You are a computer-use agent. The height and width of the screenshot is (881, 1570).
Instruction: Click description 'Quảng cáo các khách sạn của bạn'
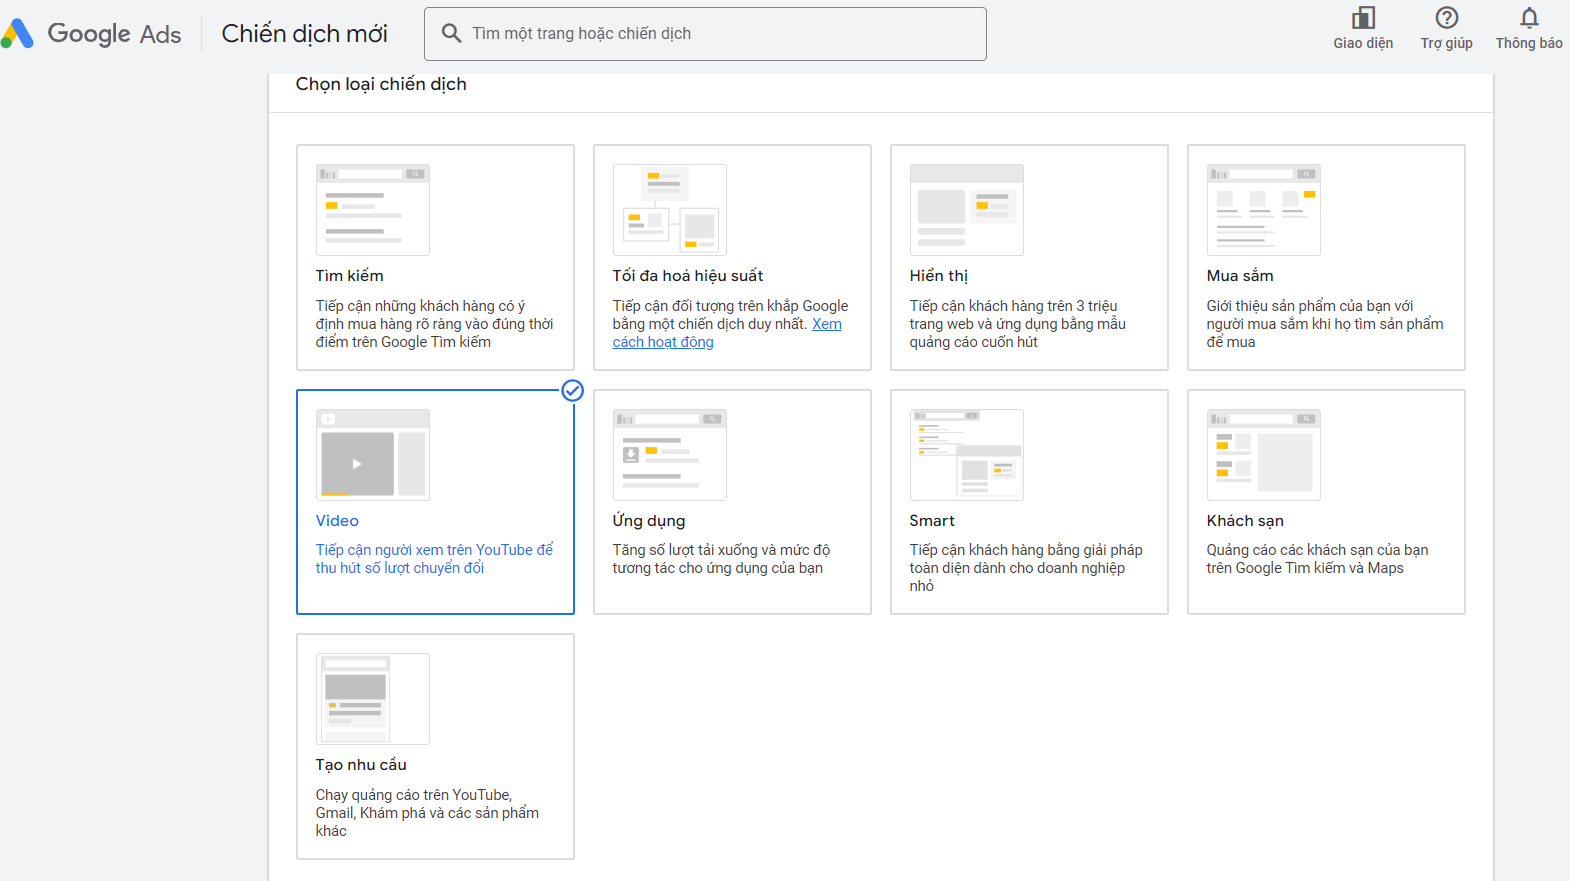point(1318,559)
